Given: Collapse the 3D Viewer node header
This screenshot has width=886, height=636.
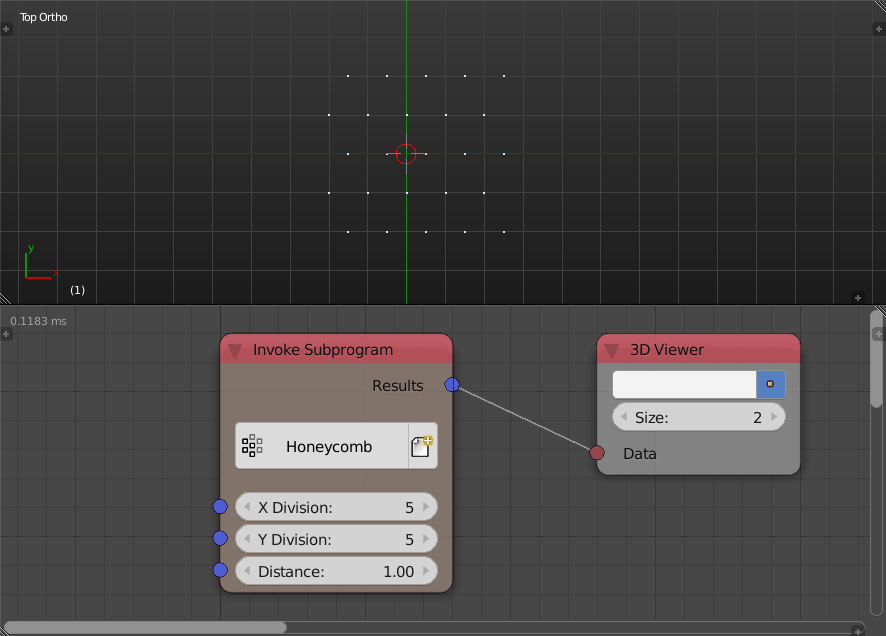Looking at the screenshot, I should (612, 349).
